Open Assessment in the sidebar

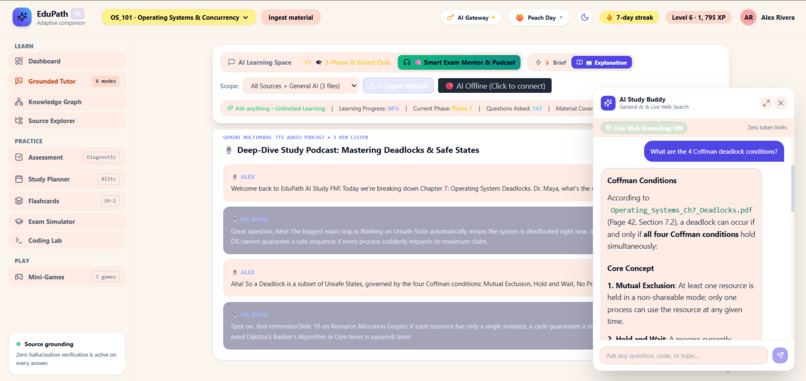coord(67,157)
